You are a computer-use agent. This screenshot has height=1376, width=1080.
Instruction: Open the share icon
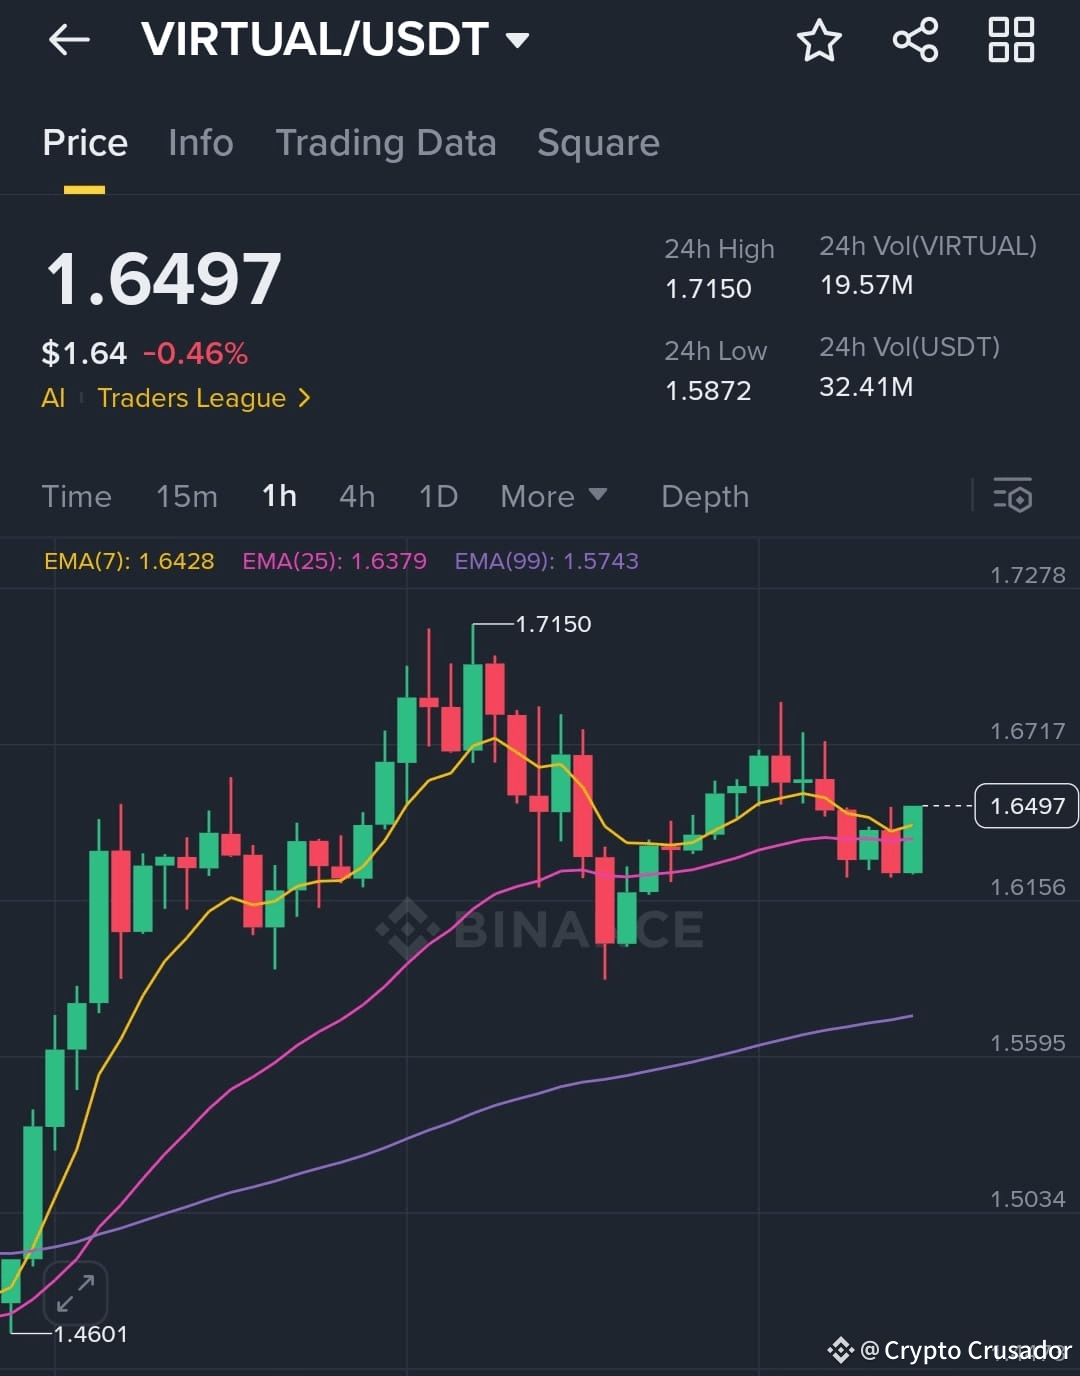click(914, 41)
